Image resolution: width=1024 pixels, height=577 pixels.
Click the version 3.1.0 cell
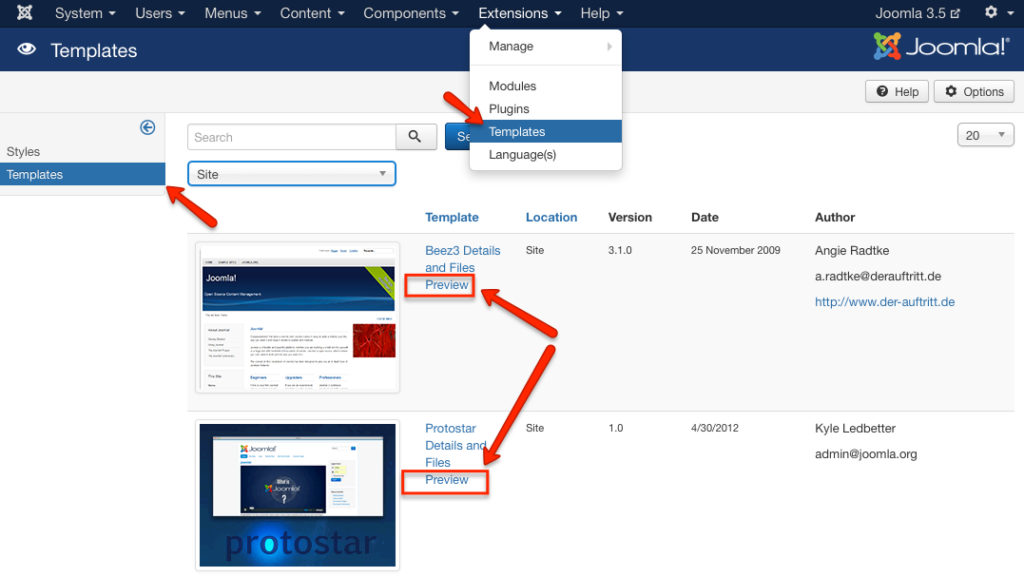point(620,250)
